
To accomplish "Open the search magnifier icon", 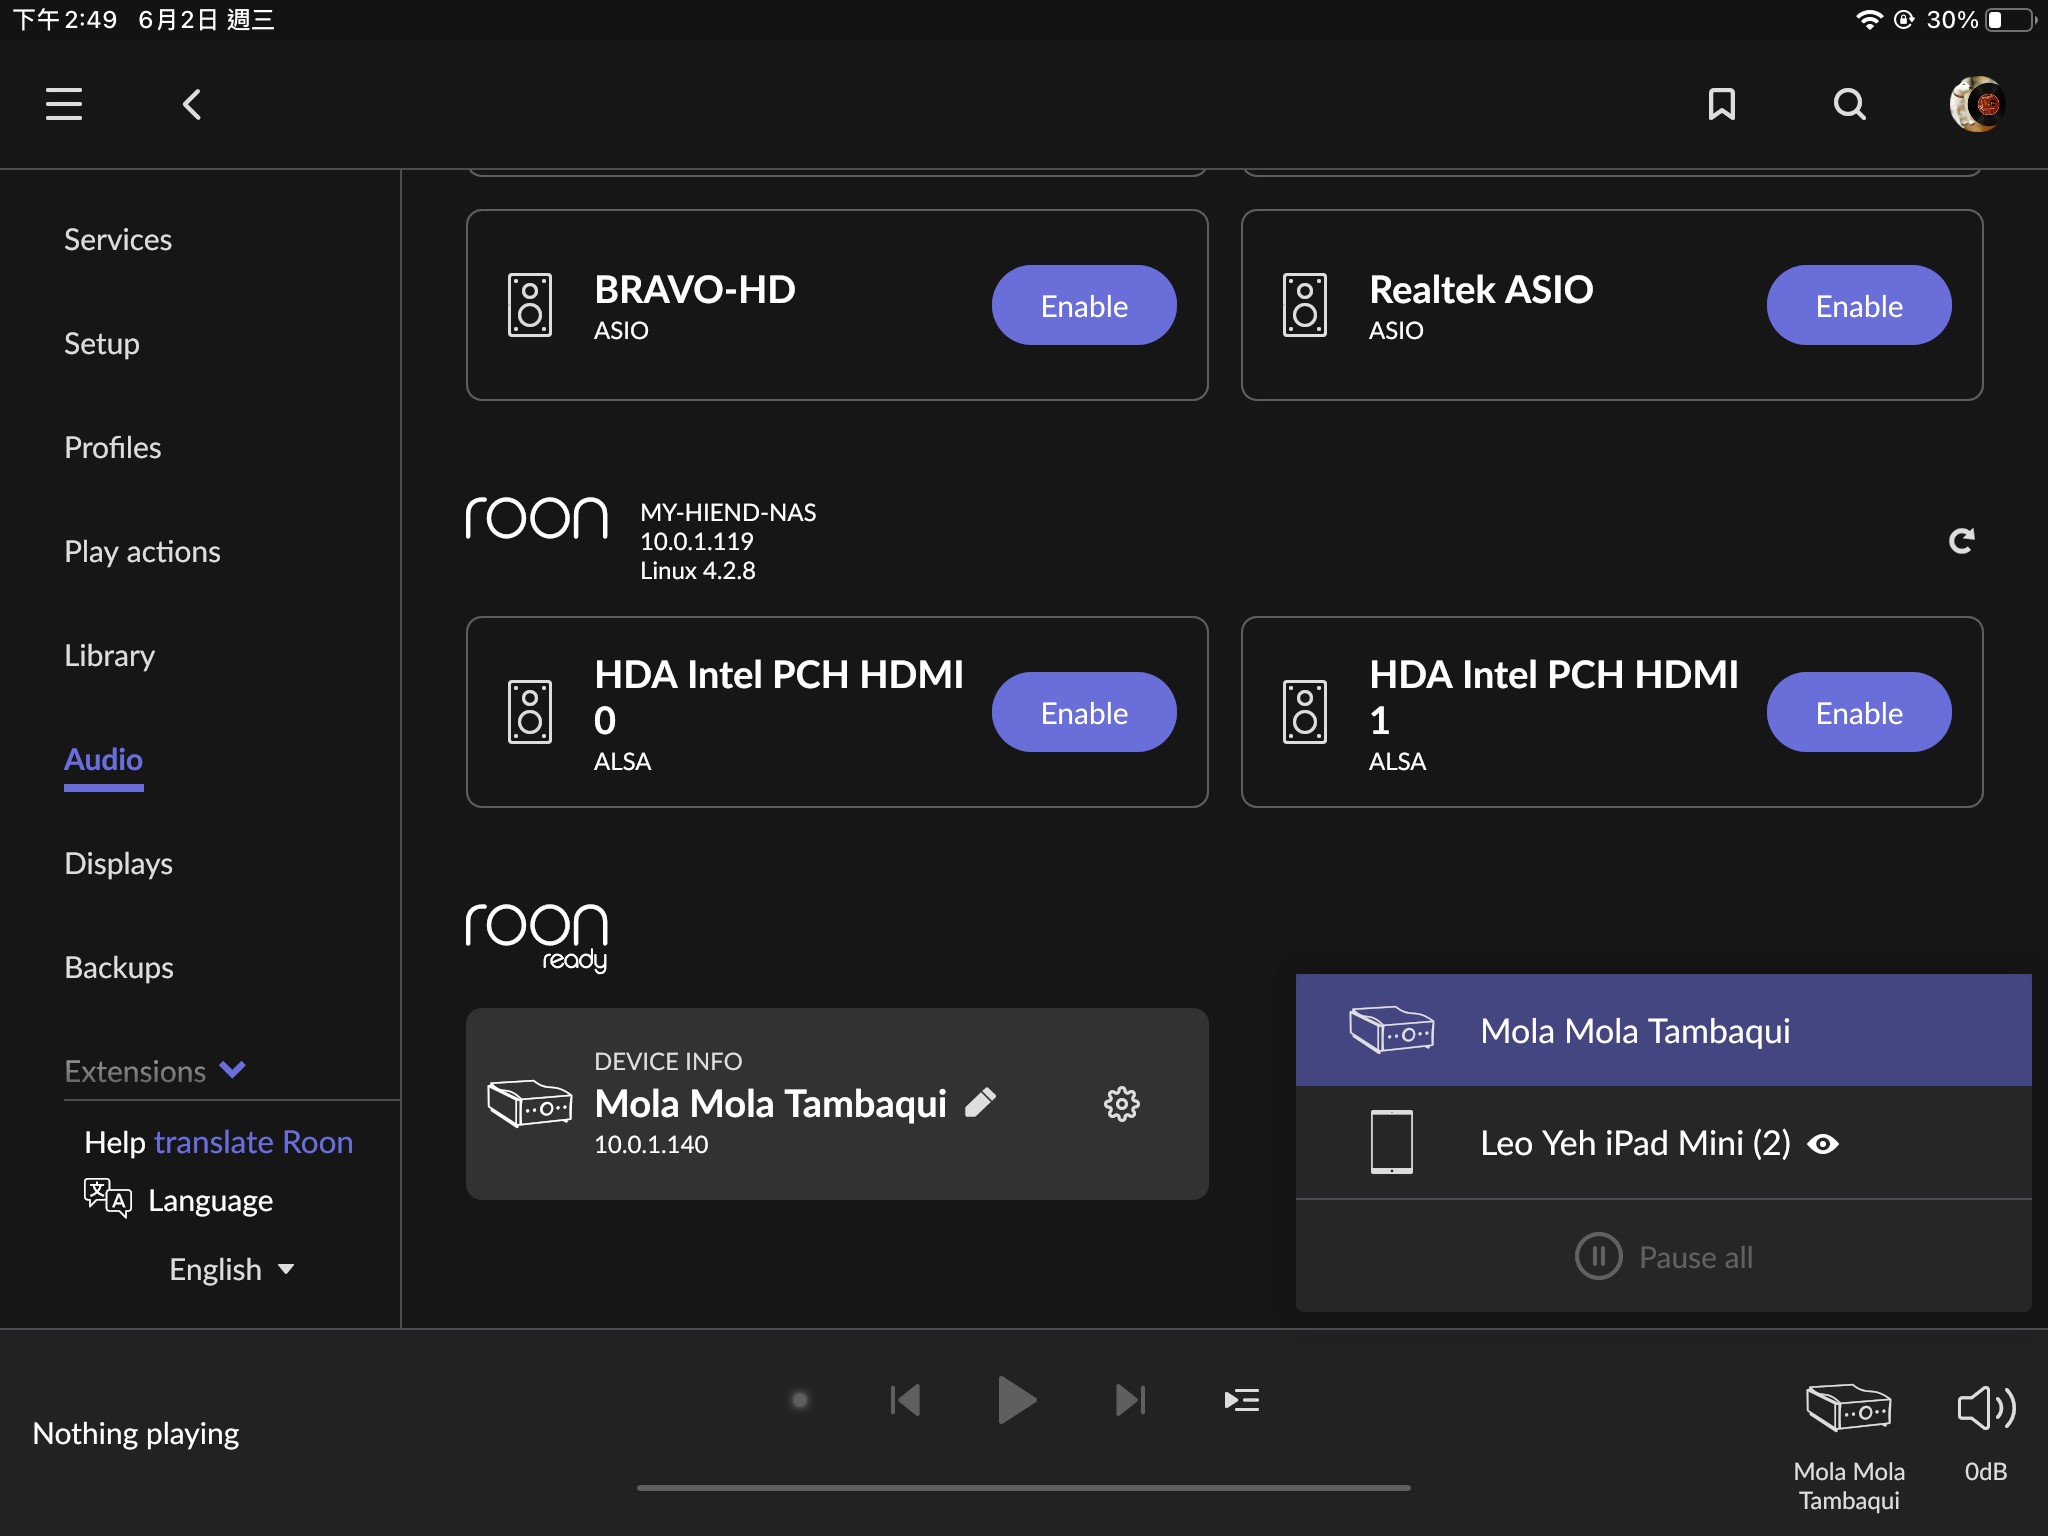I will [1850, 104].
